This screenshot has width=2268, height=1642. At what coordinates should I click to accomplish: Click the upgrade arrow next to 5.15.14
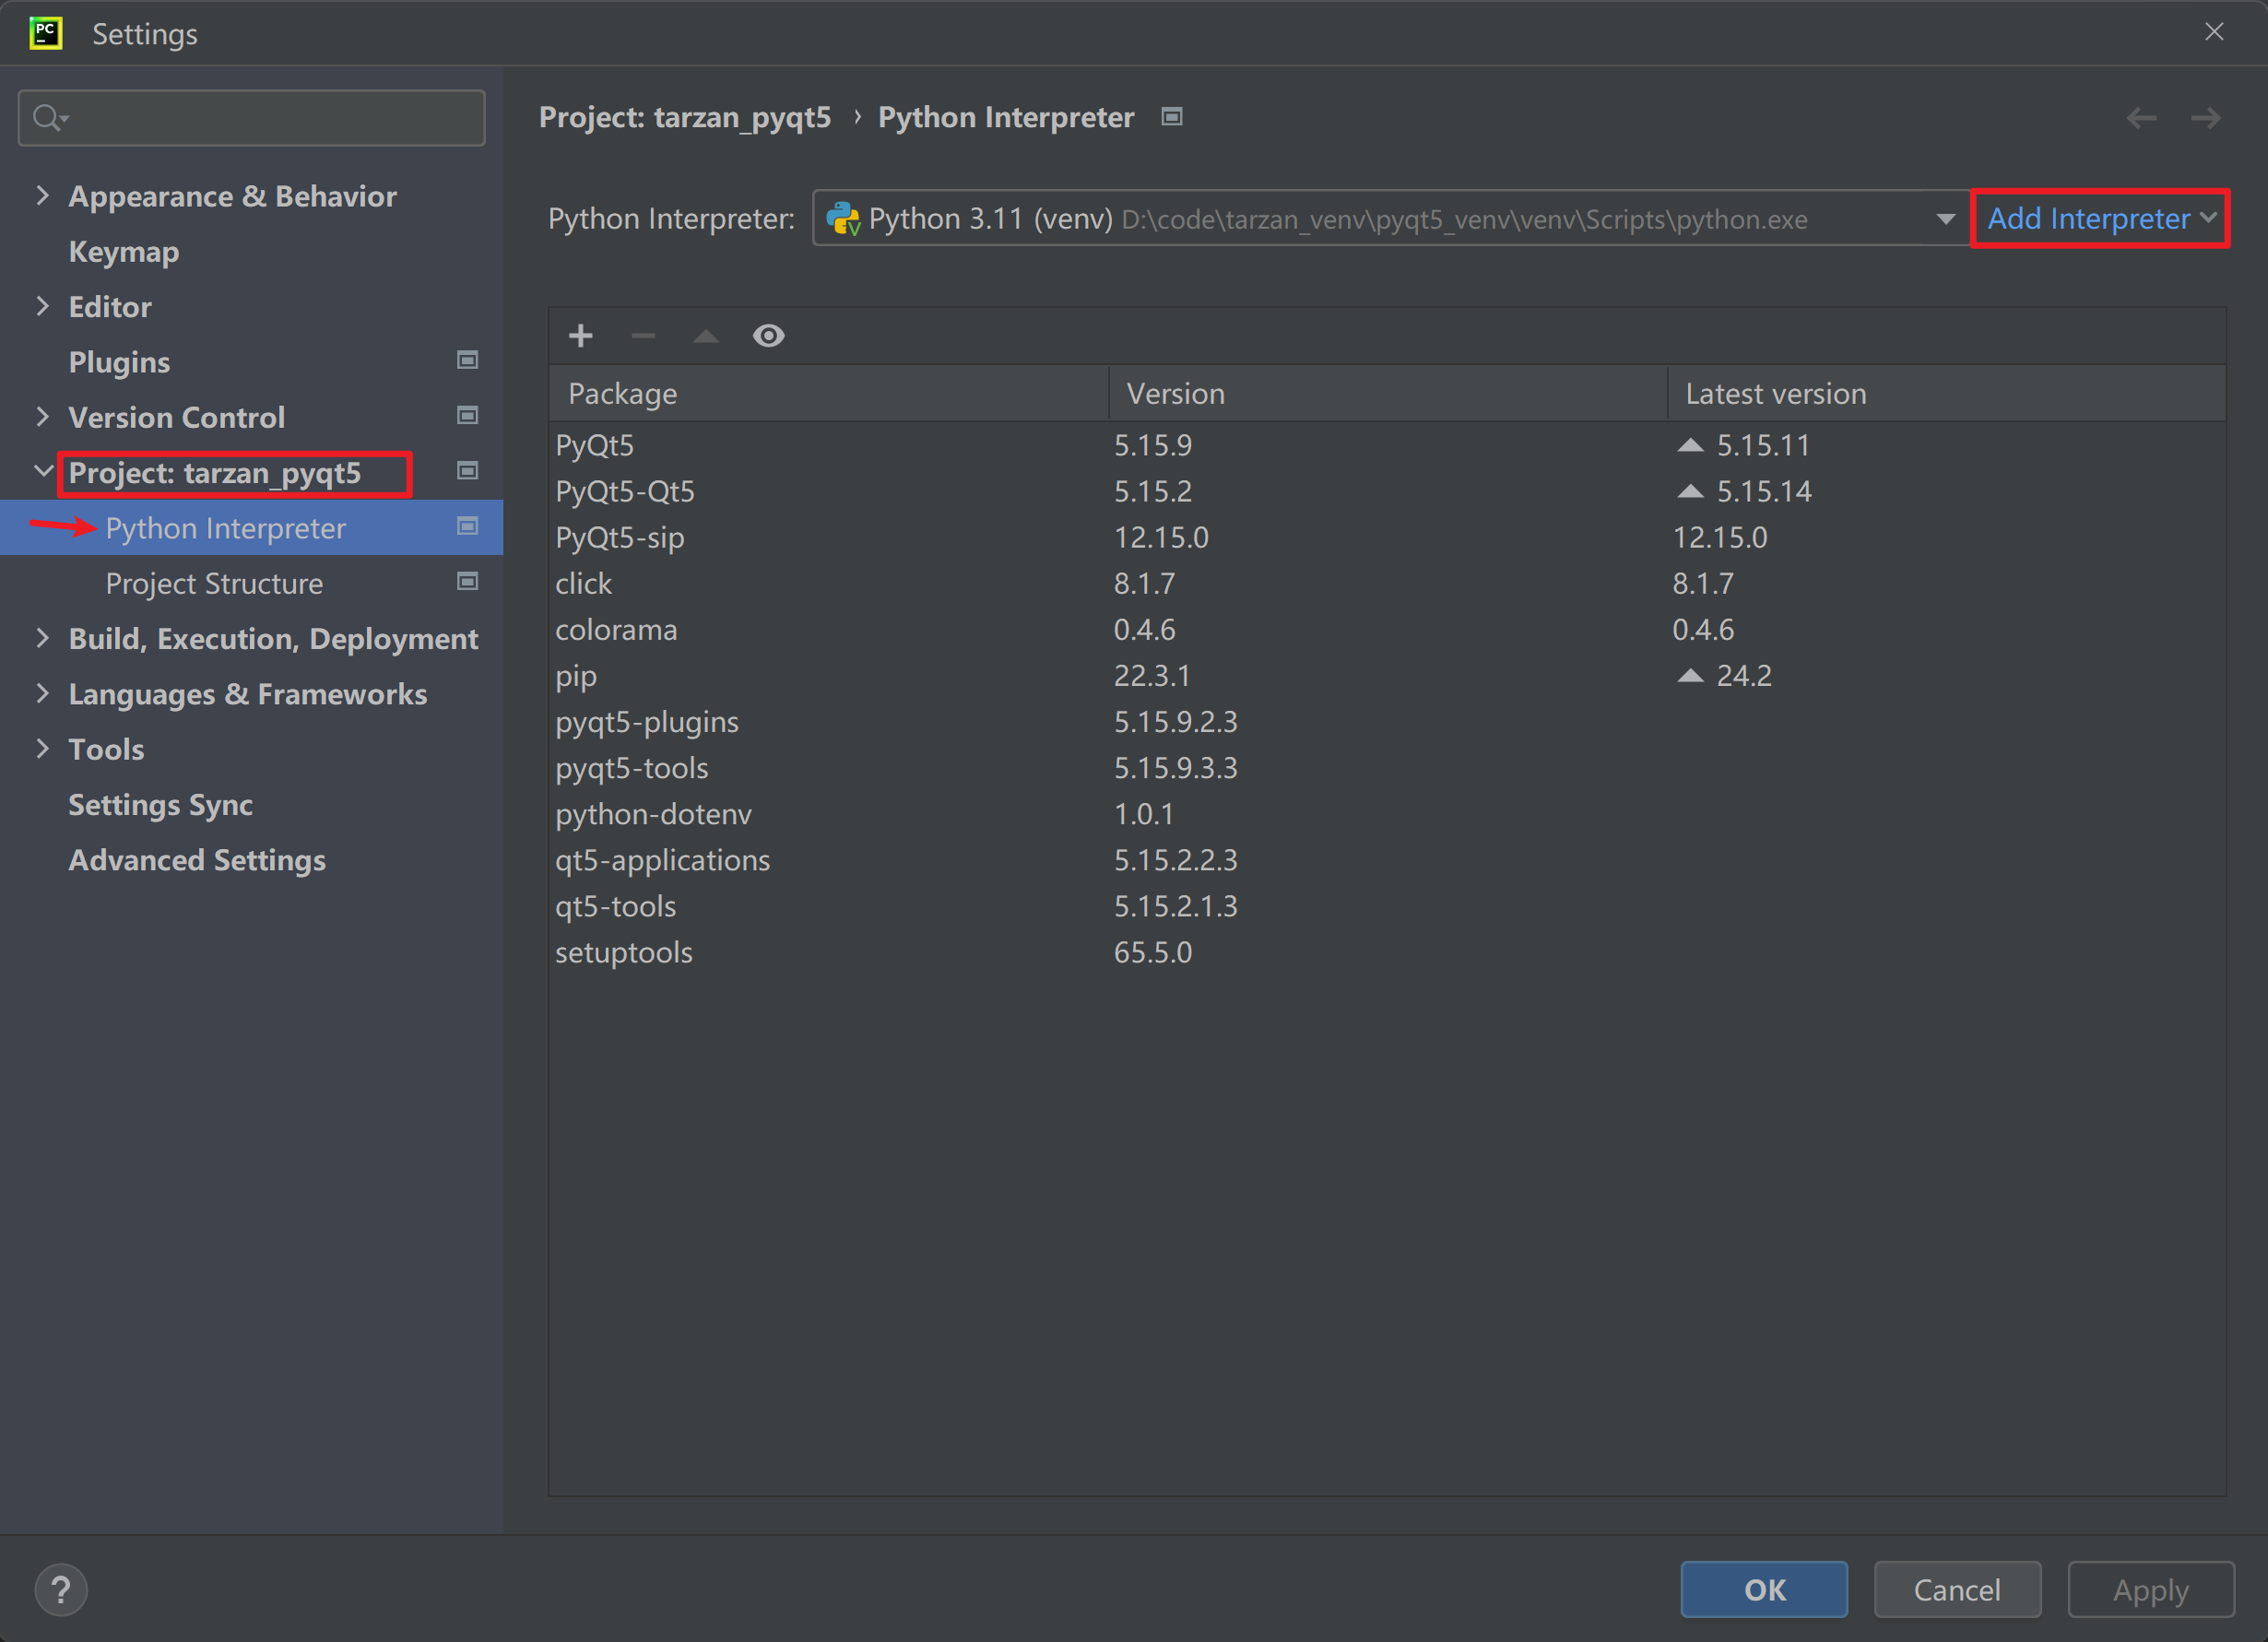point(1690,492)
